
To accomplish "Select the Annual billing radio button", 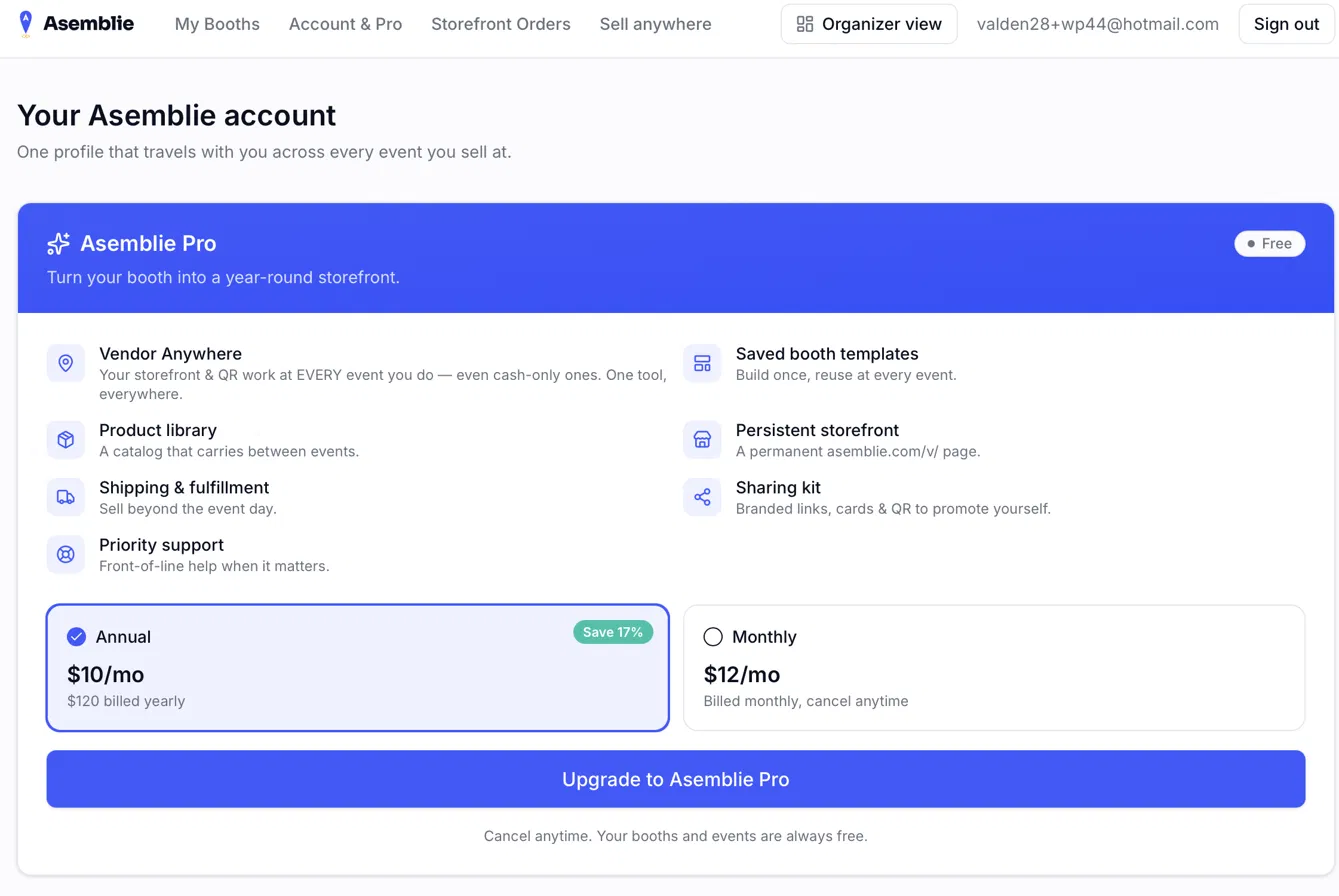I will pyautogui.click(x=76, y=637).
